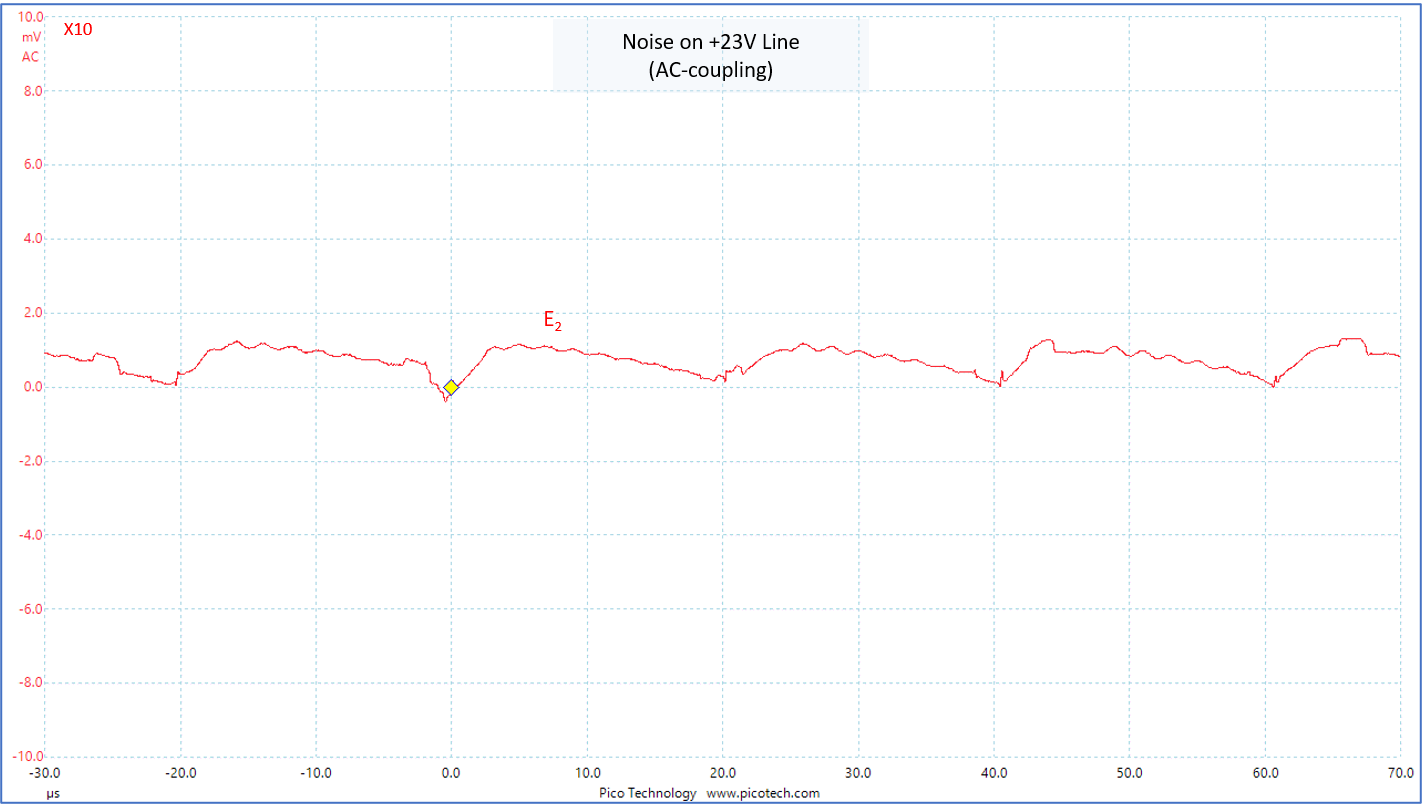The image size is (1422, 804).
Task: Select the -30.0 label on the time axis
Action: (45, 773)
